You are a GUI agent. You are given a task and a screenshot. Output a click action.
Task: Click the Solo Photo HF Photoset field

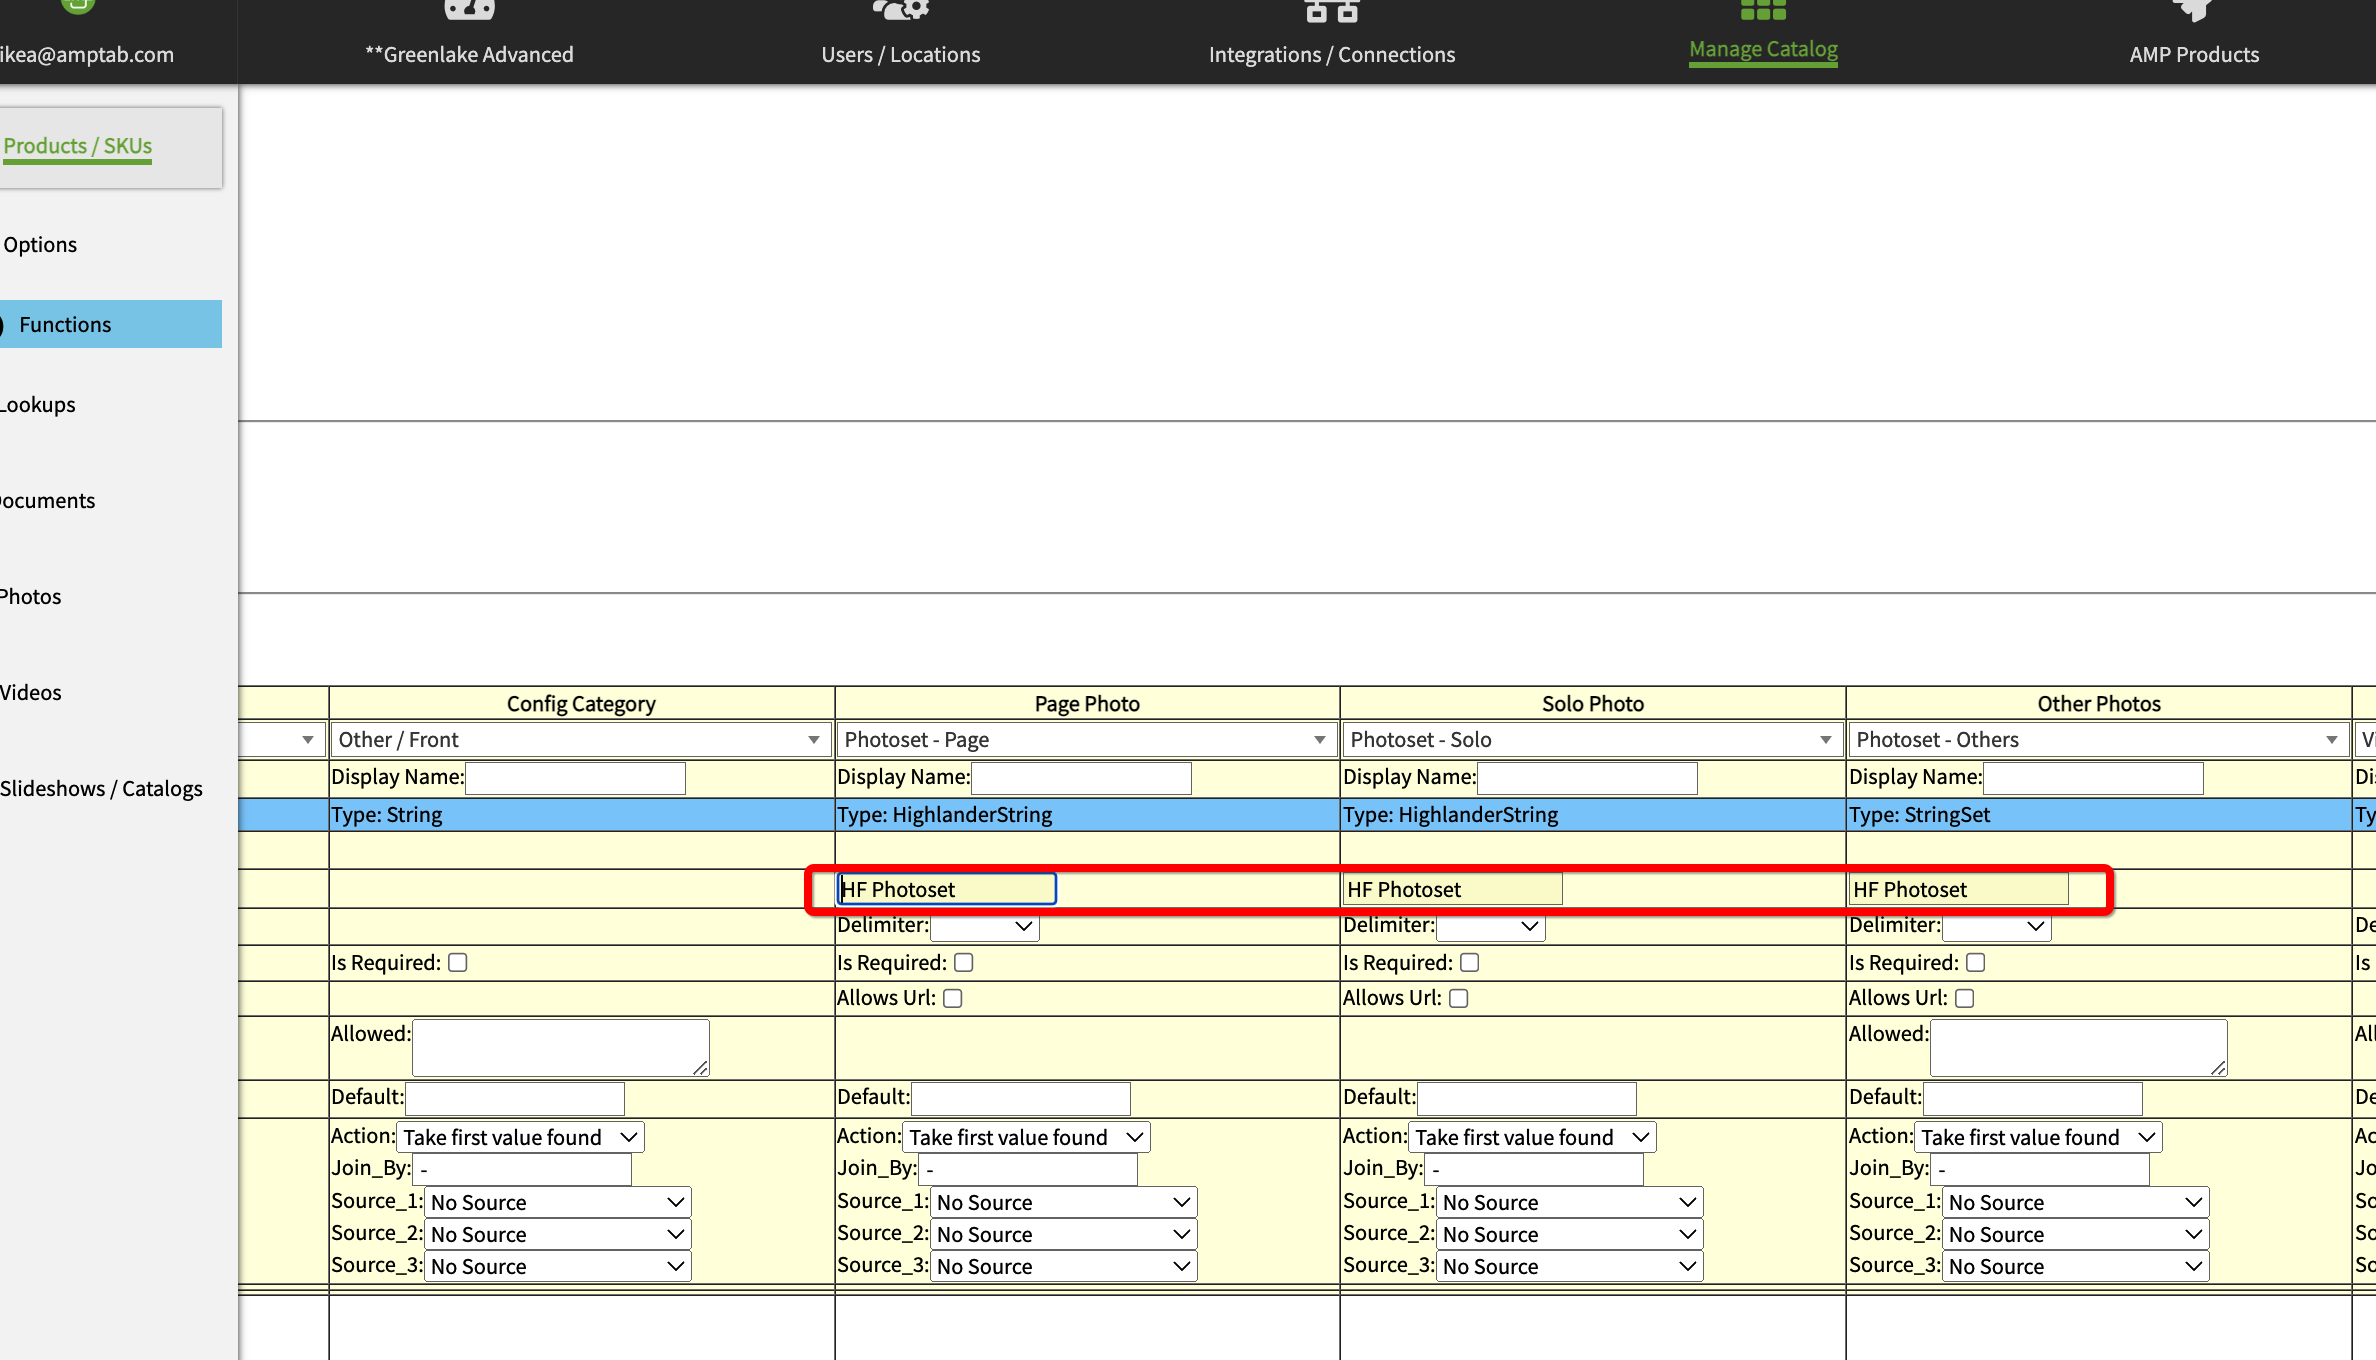[1452, 889]
